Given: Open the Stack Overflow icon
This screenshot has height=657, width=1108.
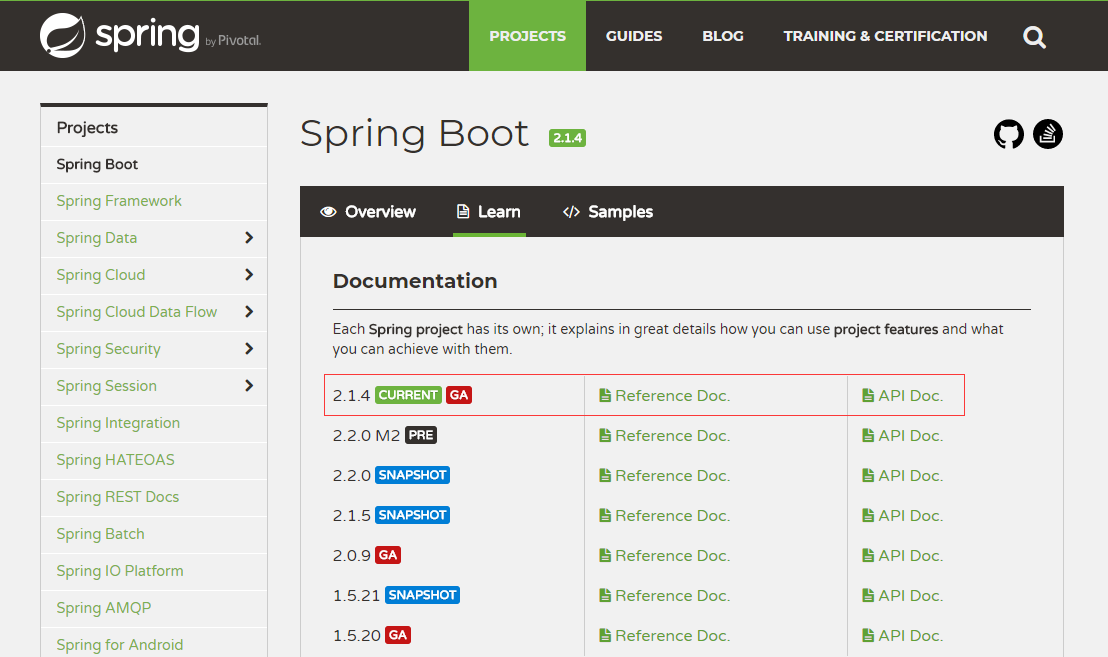Looking at the screenshot, I should coord(1047,134).
